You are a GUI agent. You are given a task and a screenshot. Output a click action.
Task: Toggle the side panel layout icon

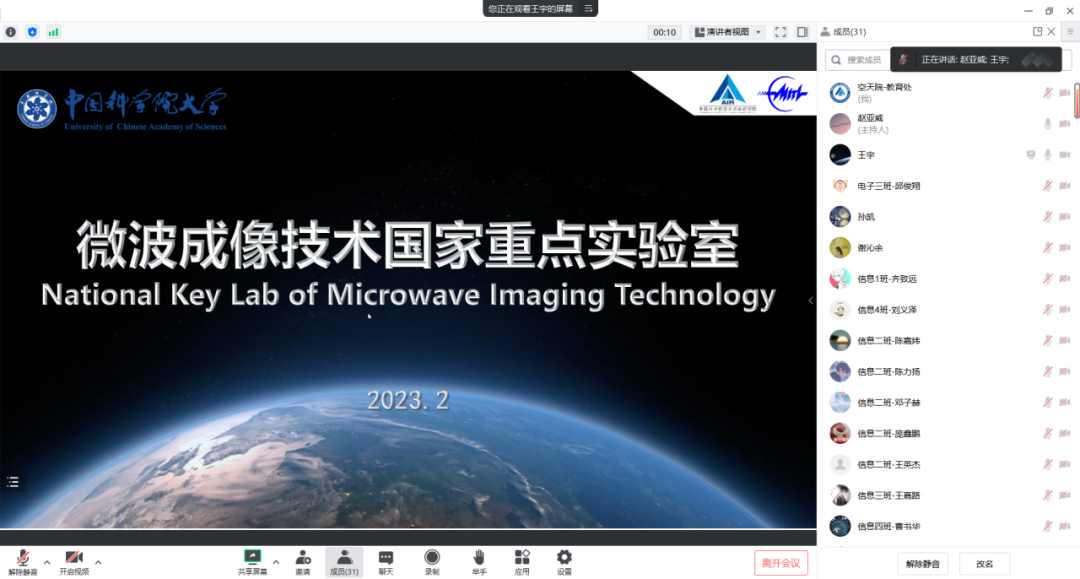pyautogui.click(x=802, y=32)
